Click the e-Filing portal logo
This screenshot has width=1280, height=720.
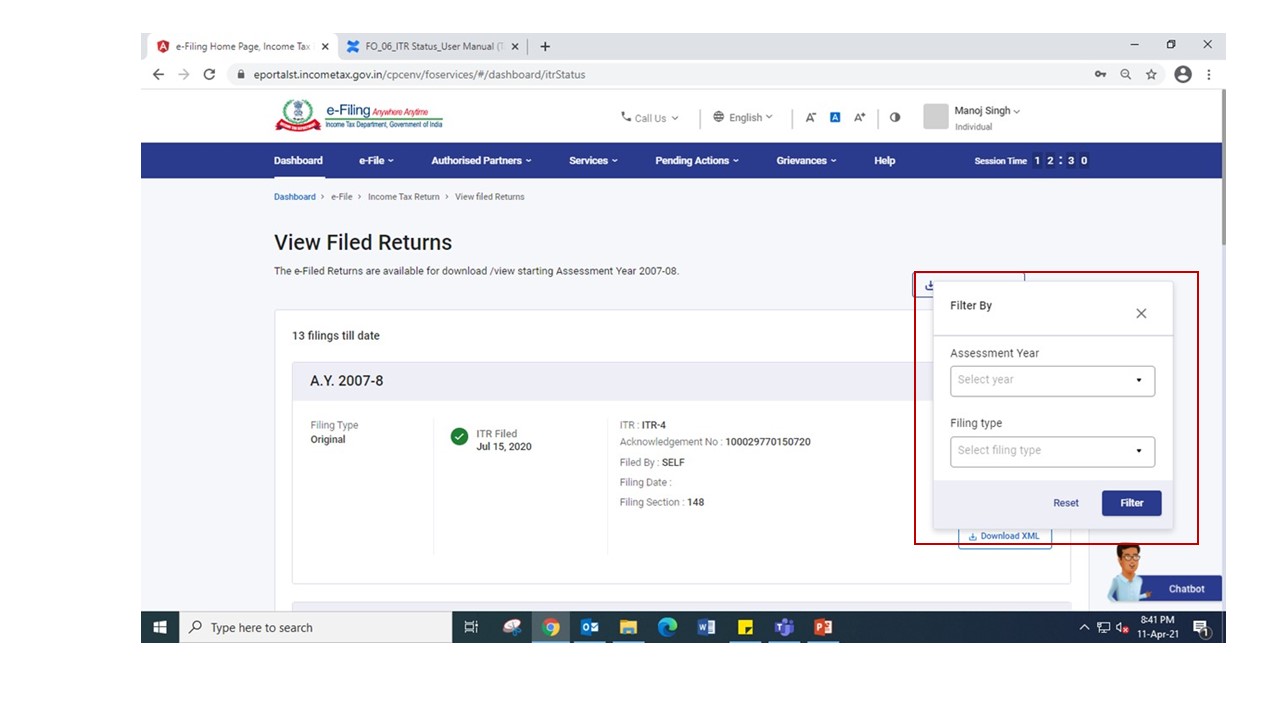(359, 116)
